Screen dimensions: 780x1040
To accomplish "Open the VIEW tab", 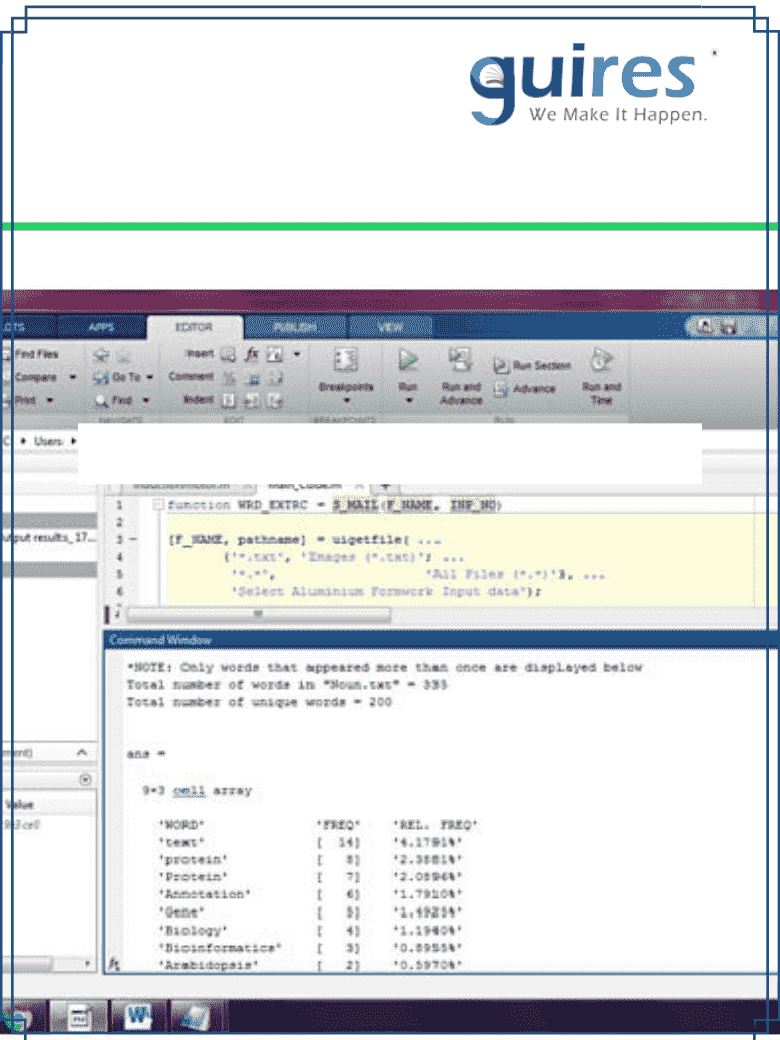I will (x=391, y=327).
